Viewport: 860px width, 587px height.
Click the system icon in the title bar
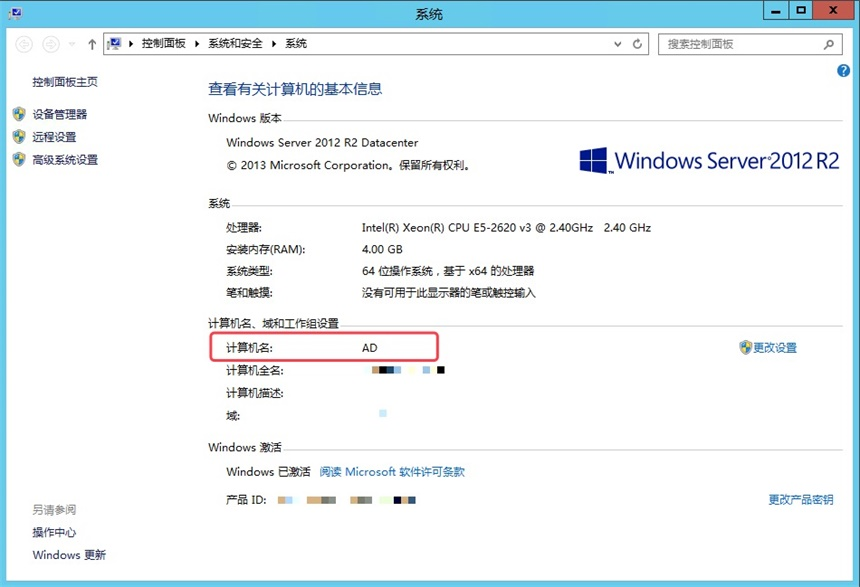point(15,13)
